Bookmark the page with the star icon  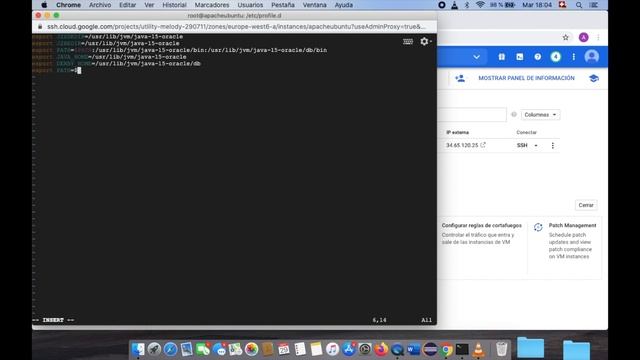(x=565, y=38)
